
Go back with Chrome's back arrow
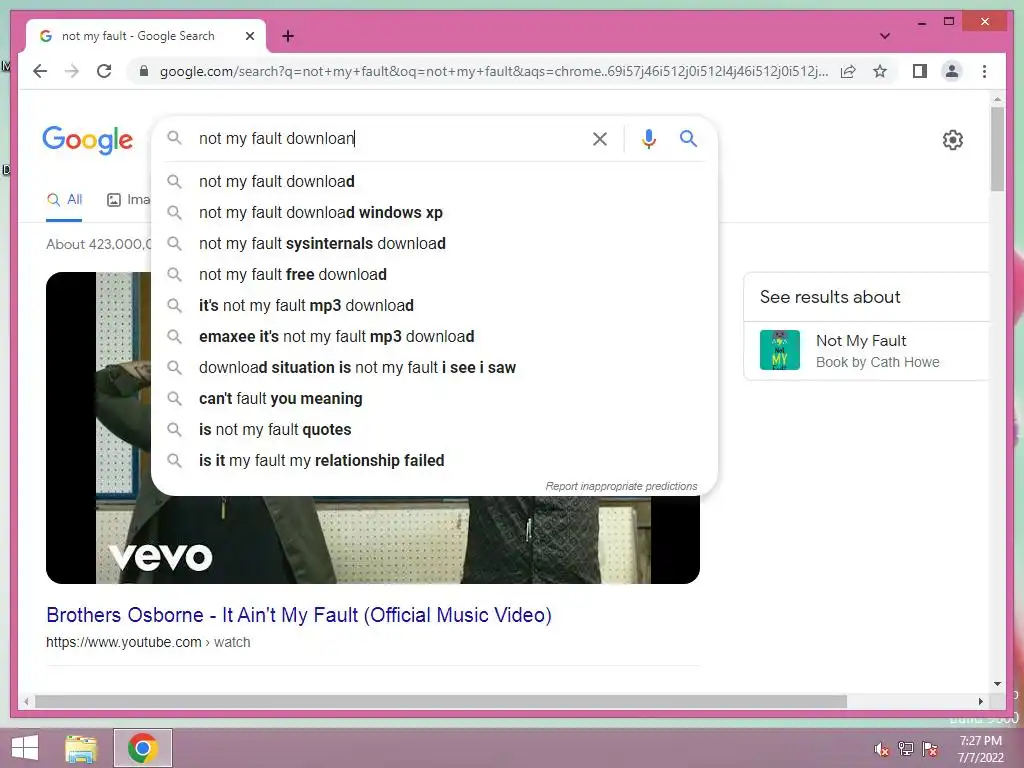(x=40, y=71)
